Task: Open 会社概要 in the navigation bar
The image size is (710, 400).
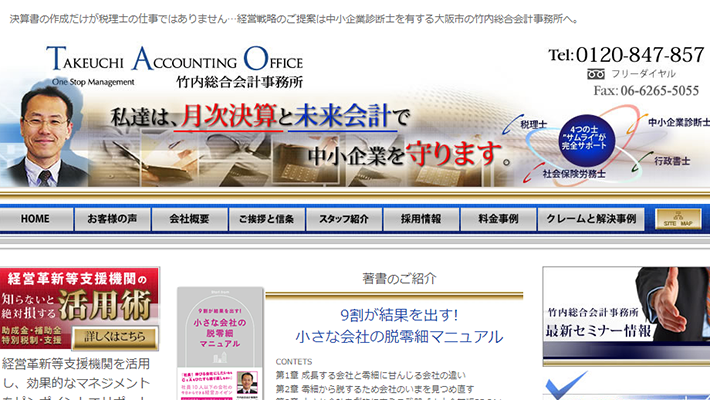Action: [x=189, y=219]
